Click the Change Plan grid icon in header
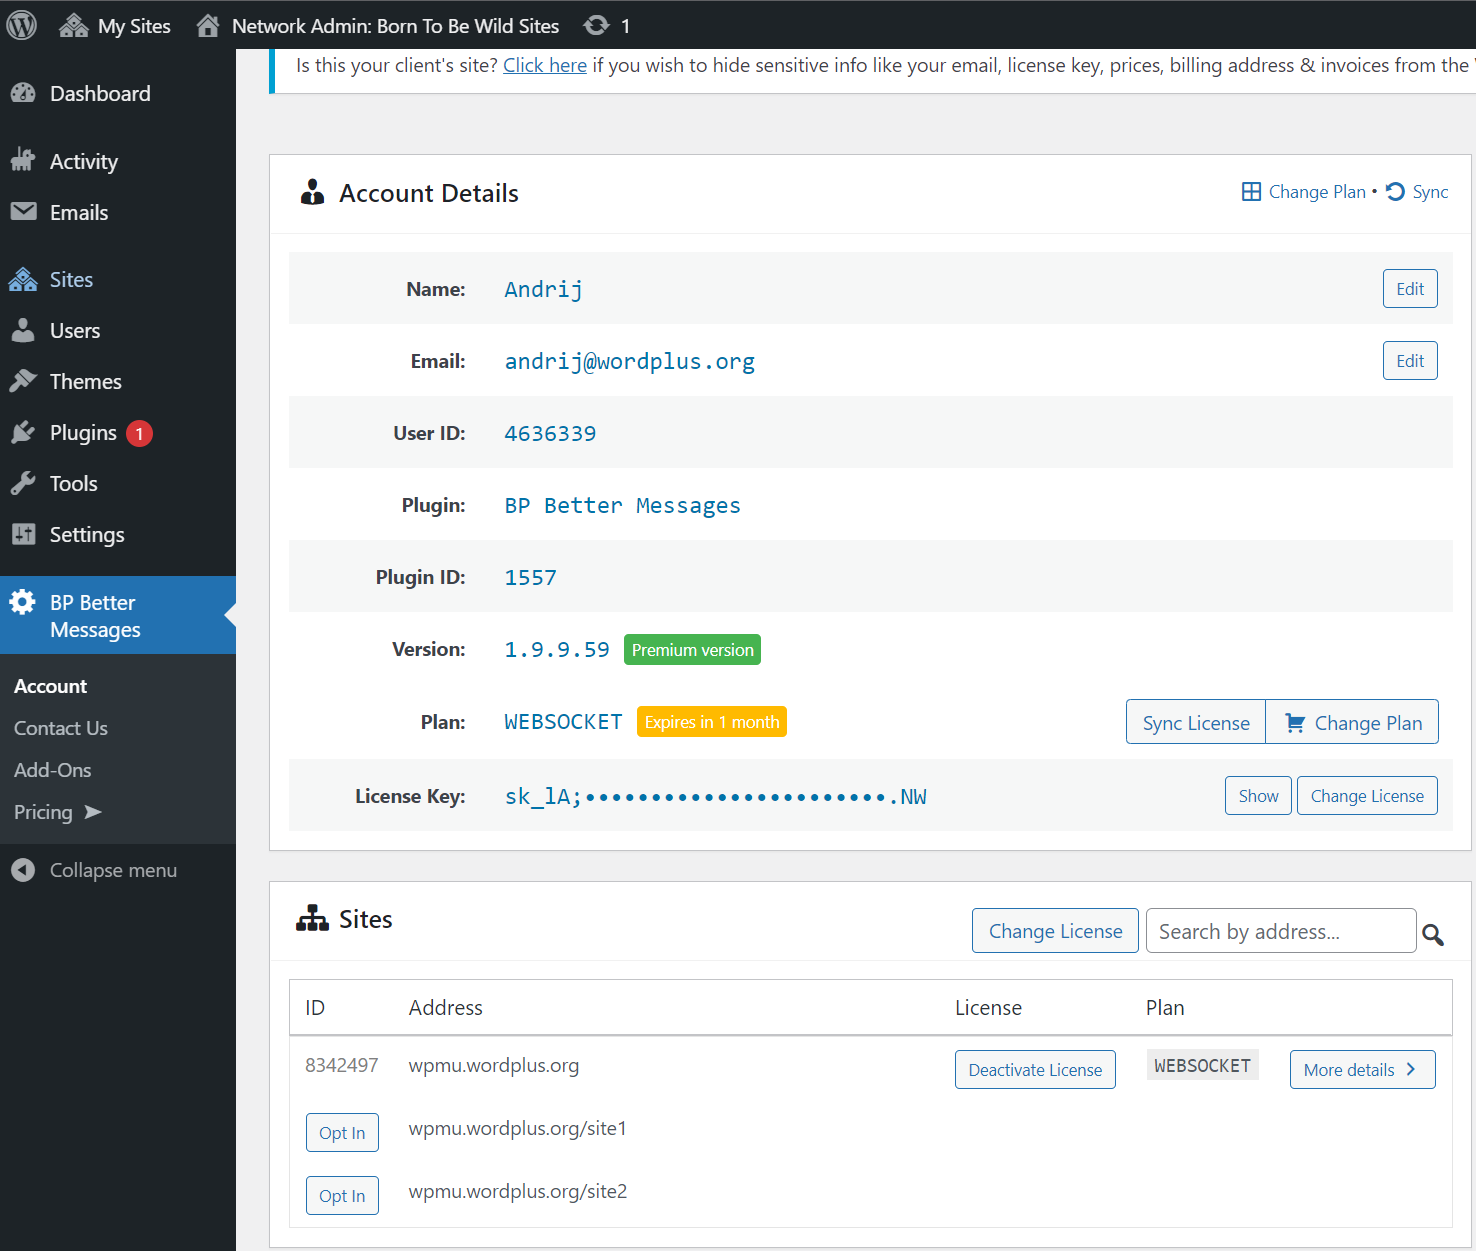 tap(1251, 191)
